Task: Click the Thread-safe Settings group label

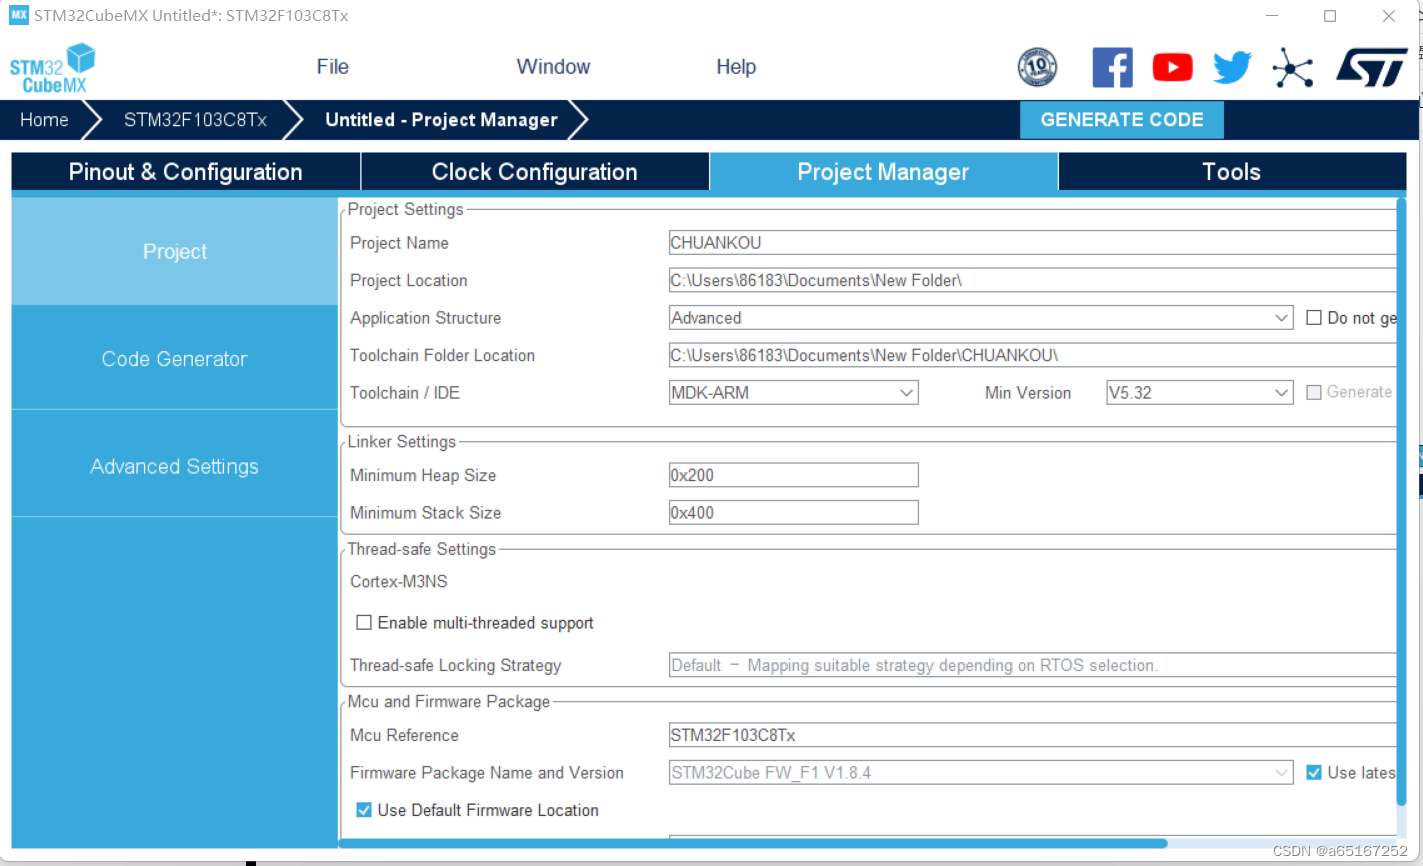Action: coord(421,549)
